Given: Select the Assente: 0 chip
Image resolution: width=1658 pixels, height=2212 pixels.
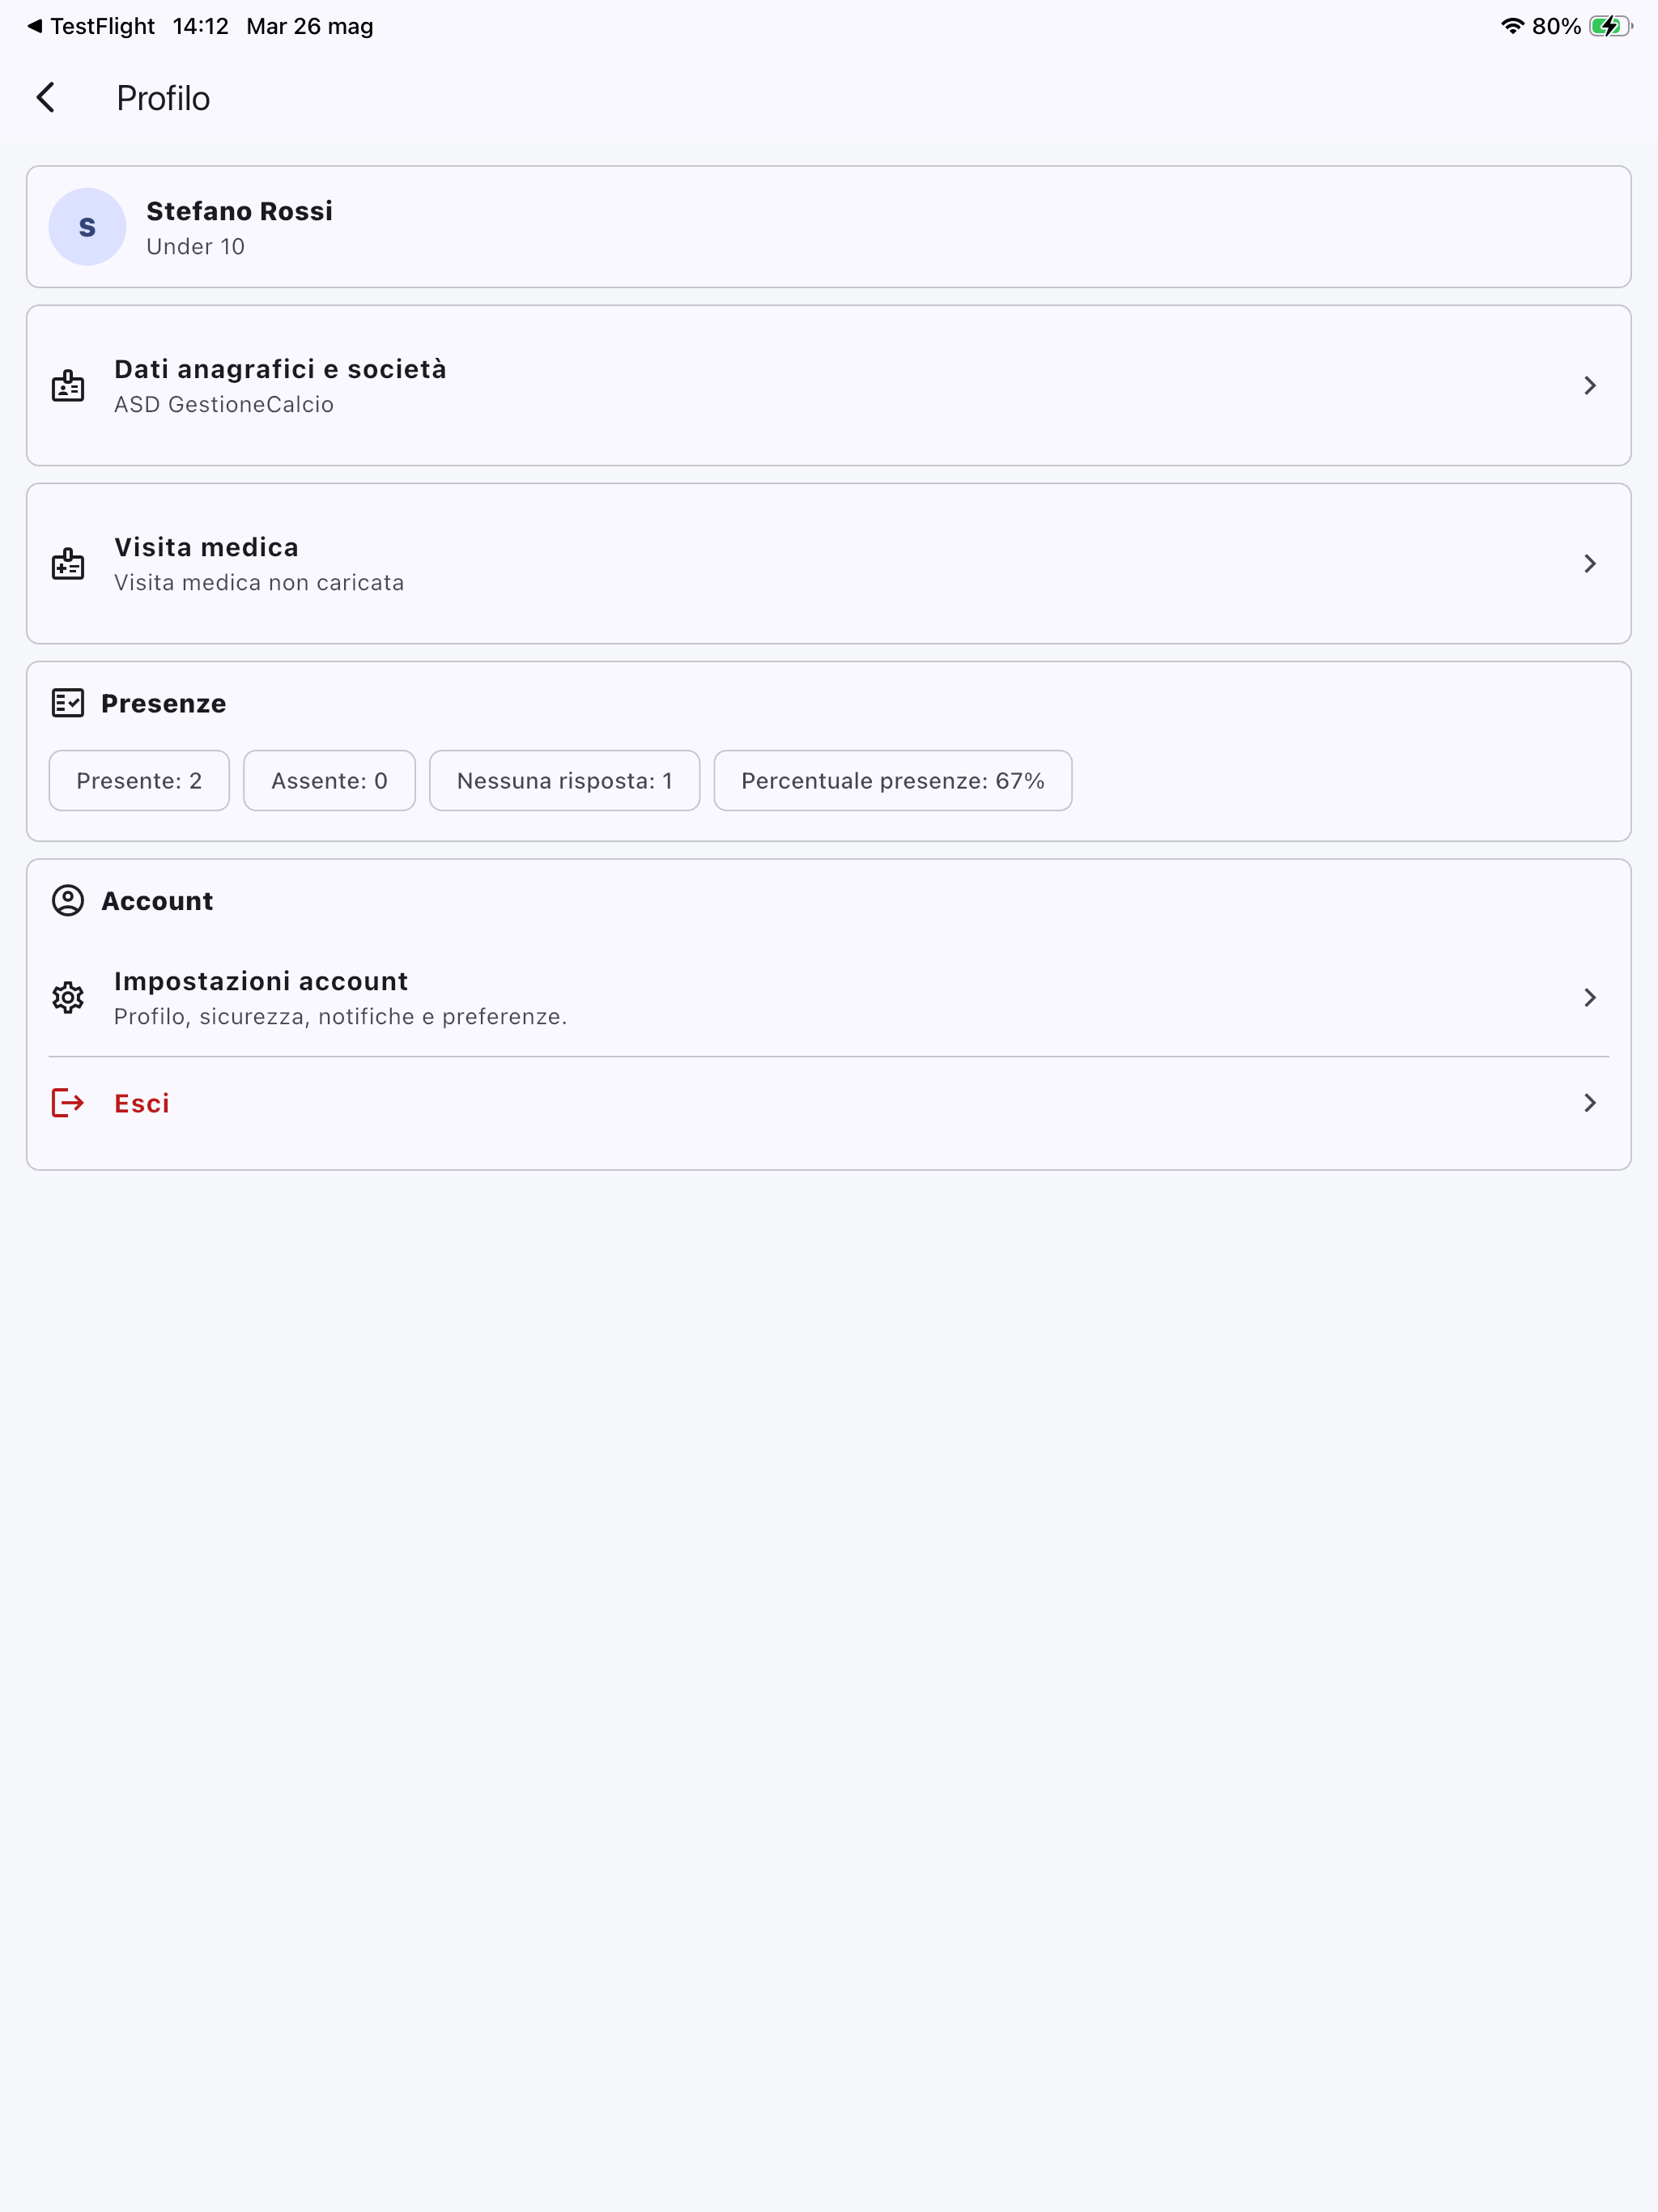Looking at the screenshot, I should pyautogui.click(x=329, y=781).
